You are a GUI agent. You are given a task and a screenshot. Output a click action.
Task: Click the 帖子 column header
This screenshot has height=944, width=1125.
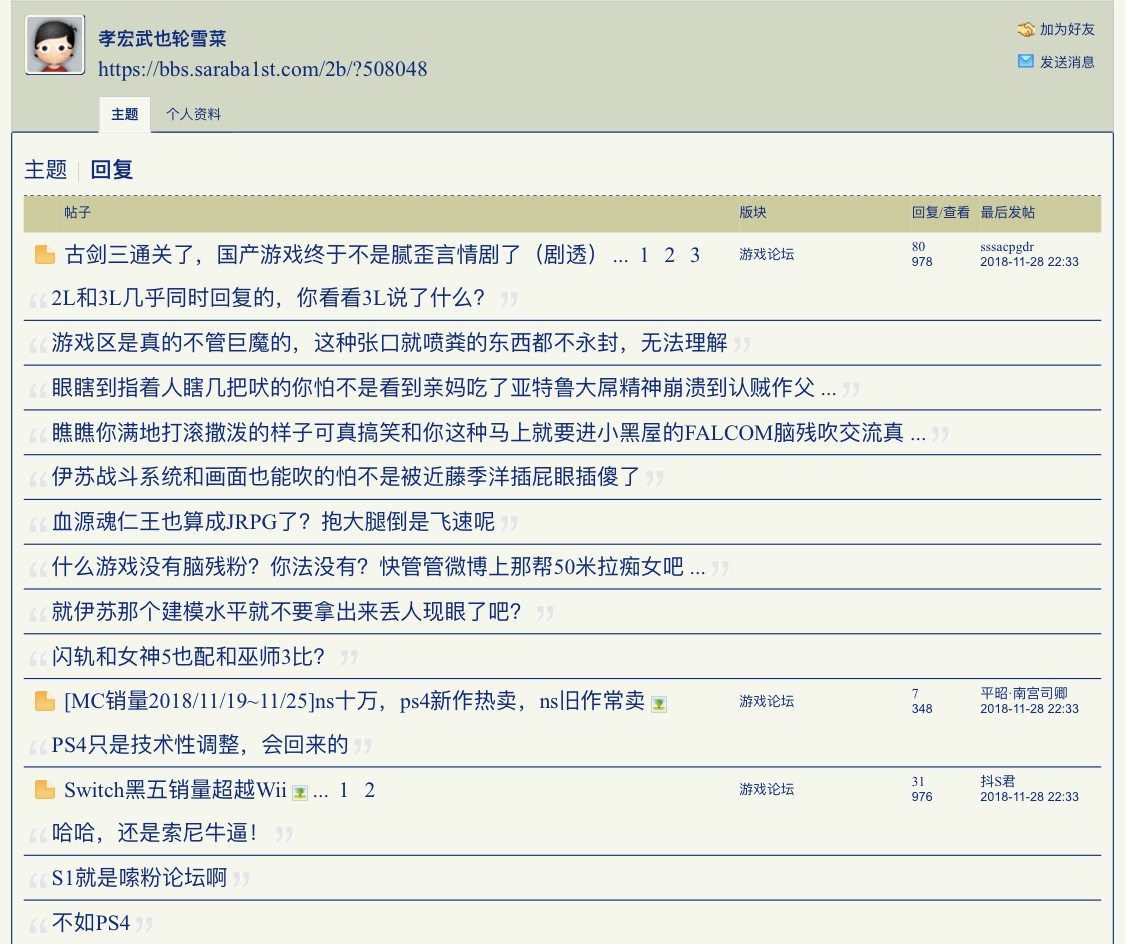[77, 212]
